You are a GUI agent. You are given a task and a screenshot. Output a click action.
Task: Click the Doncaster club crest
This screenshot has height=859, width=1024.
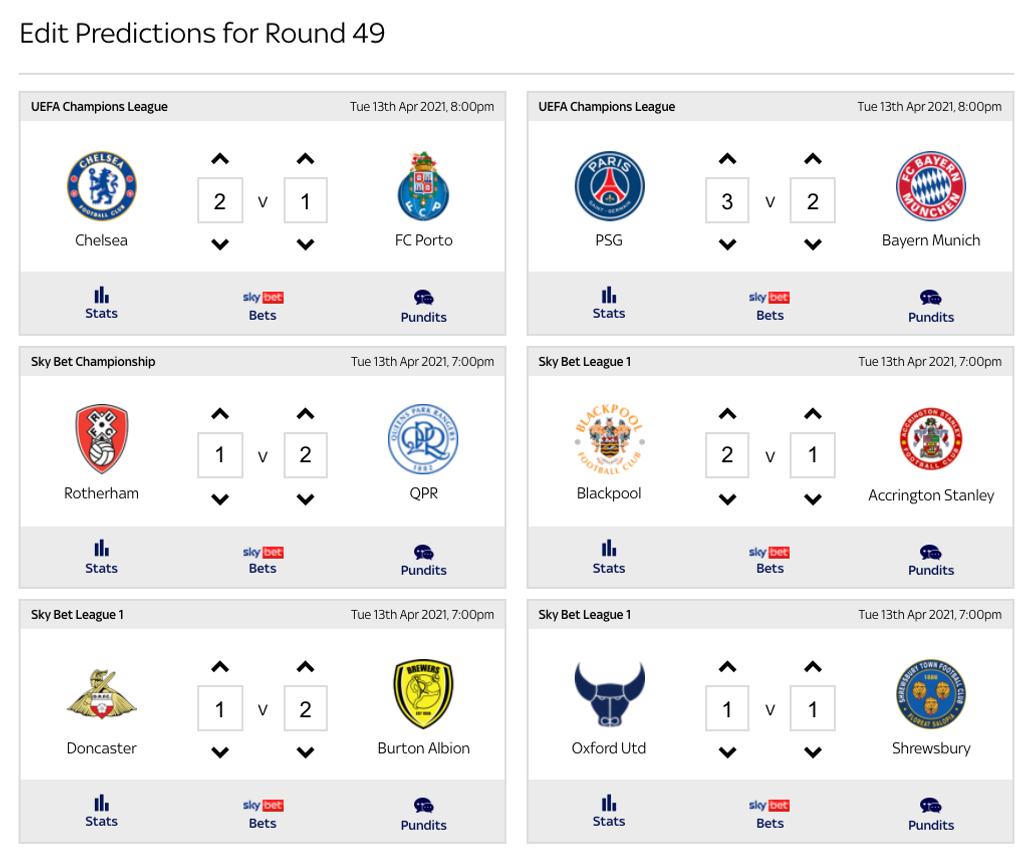click(101, 694)
